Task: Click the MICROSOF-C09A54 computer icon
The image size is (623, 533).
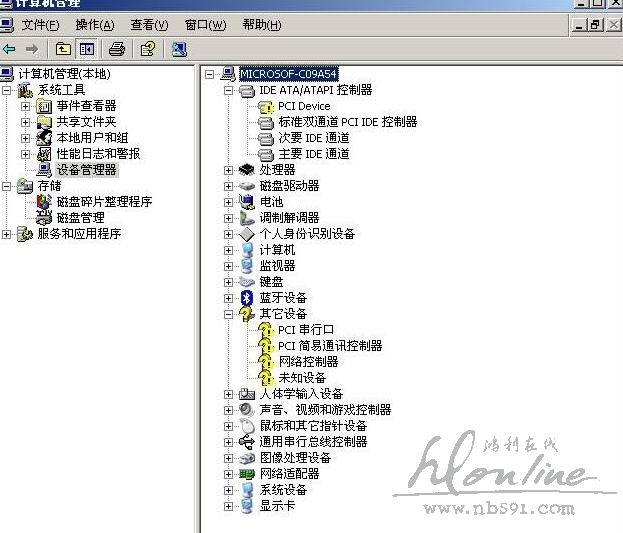Action: pos(228,74)
